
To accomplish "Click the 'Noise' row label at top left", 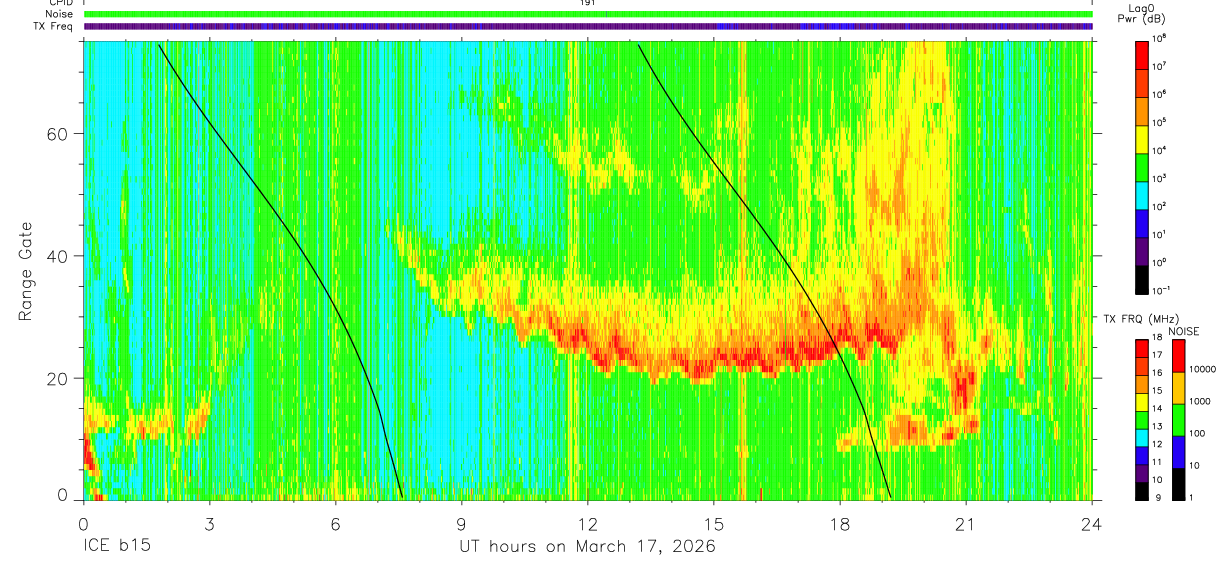I will pyautogui.click(x=59, y=14).
